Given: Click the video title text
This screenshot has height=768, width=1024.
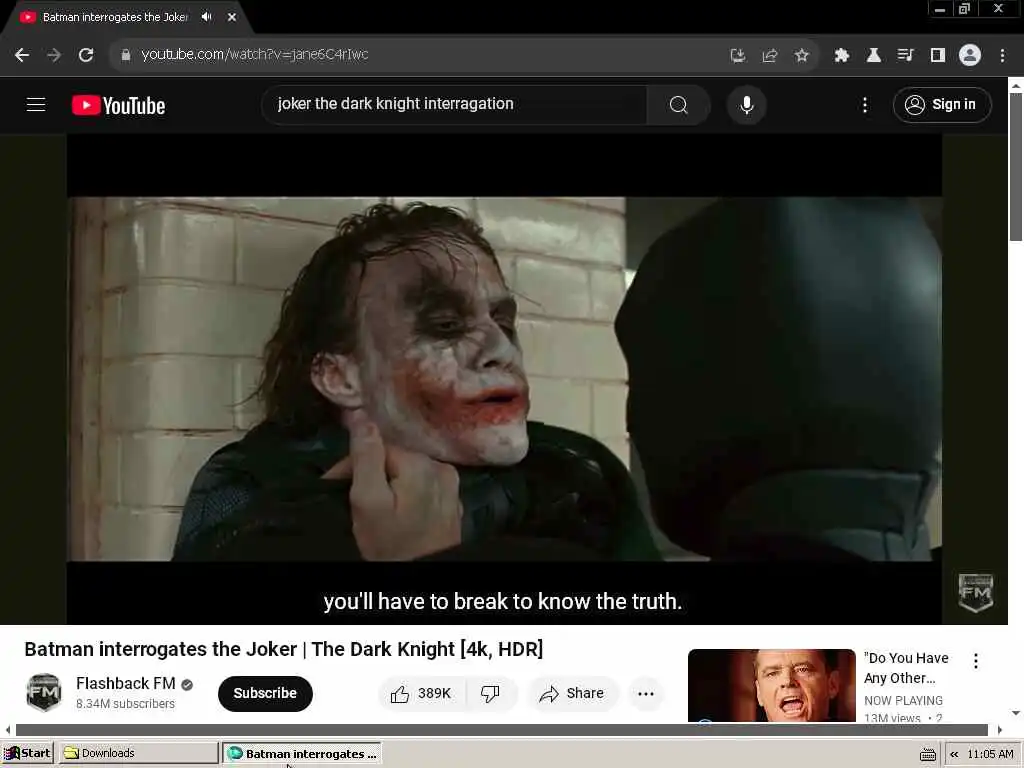Looking at the screenshot, I should 283,649.
